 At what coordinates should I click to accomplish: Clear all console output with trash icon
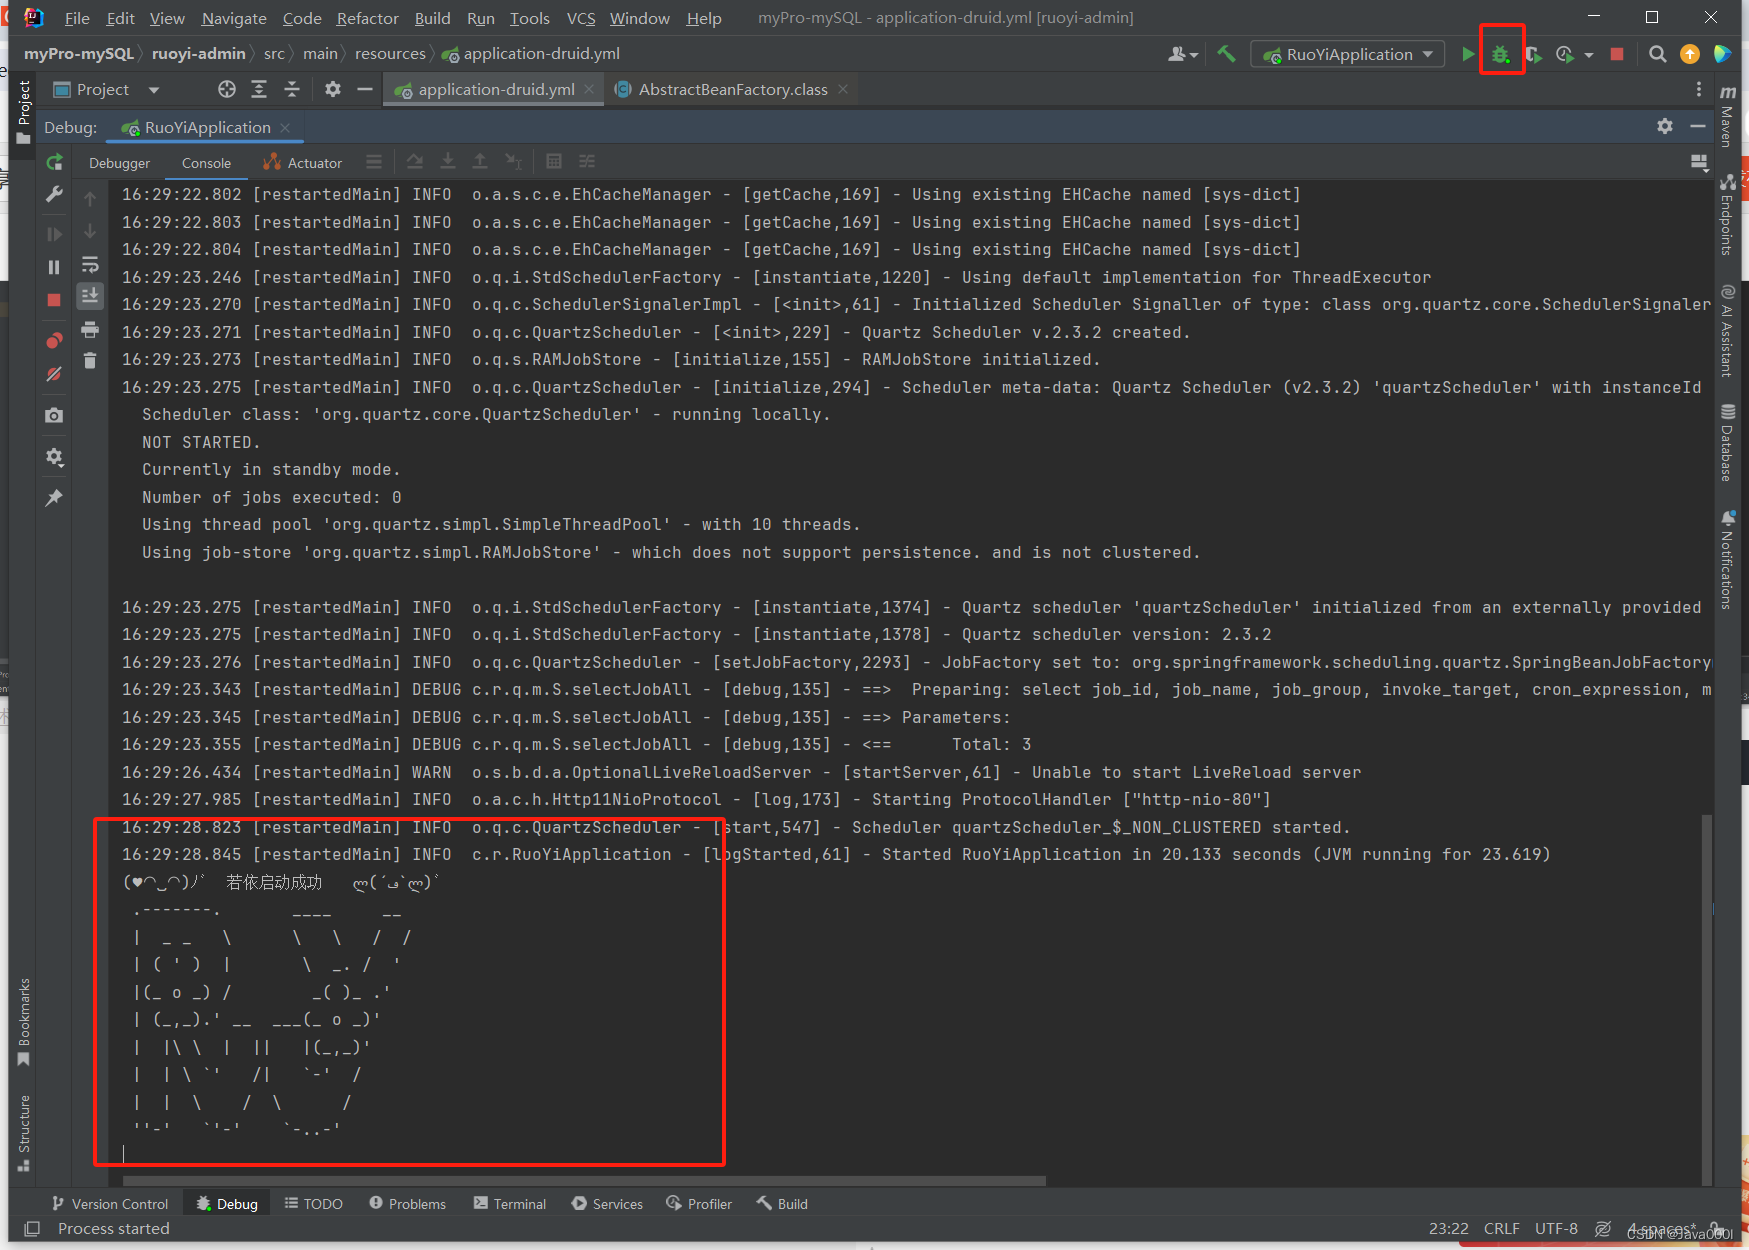coord(90,361)
